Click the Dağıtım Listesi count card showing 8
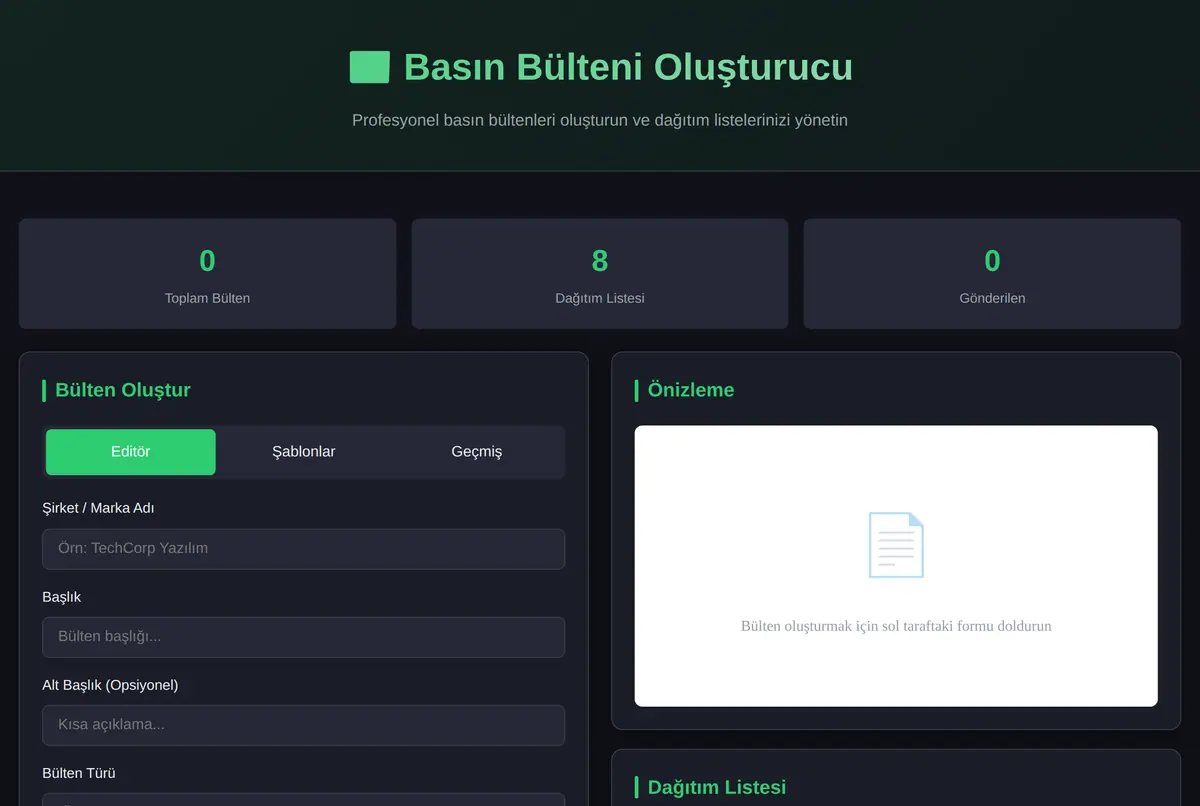 (x=600, y=274)
